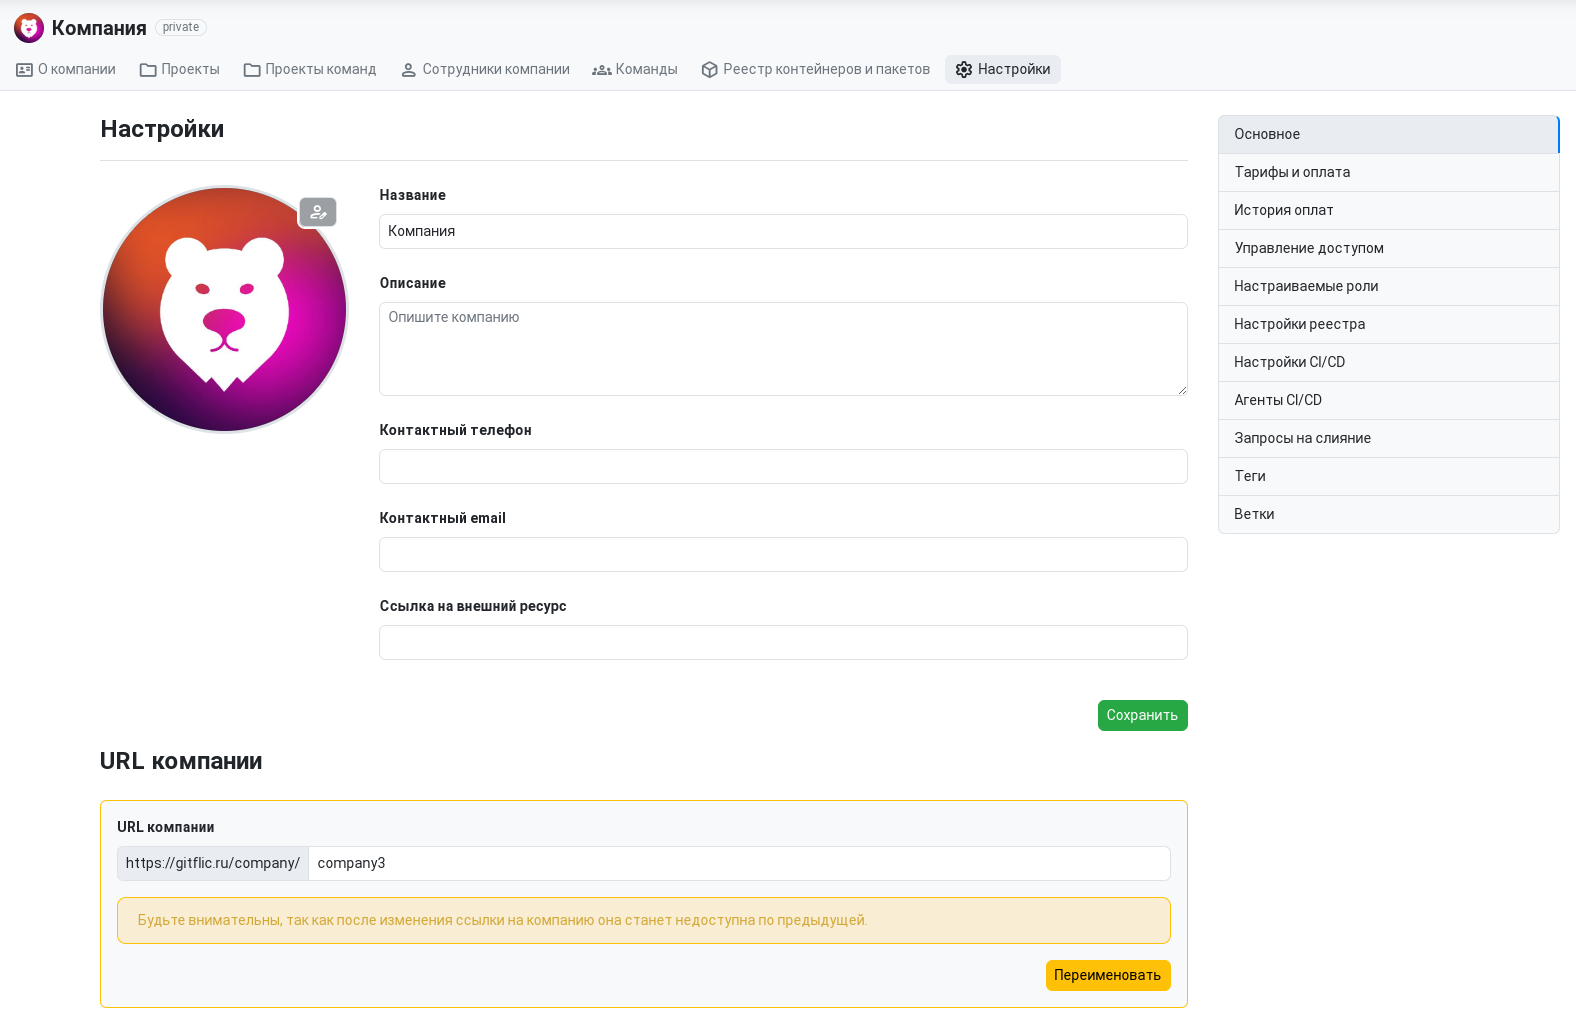Click the Будьте внимательны warning message
Viewport: 1576px width, 1024px height.
tap(643, 921)
